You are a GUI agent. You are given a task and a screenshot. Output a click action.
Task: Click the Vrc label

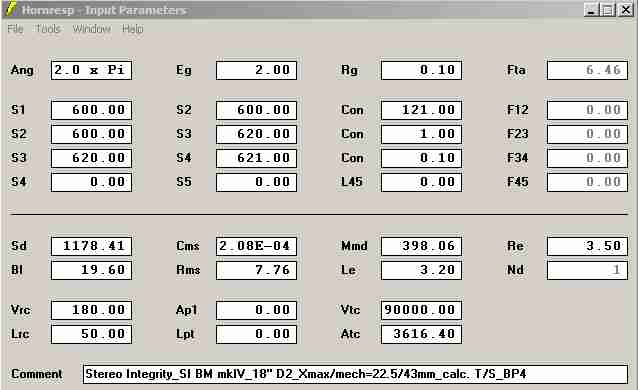[x=20, y=310]
